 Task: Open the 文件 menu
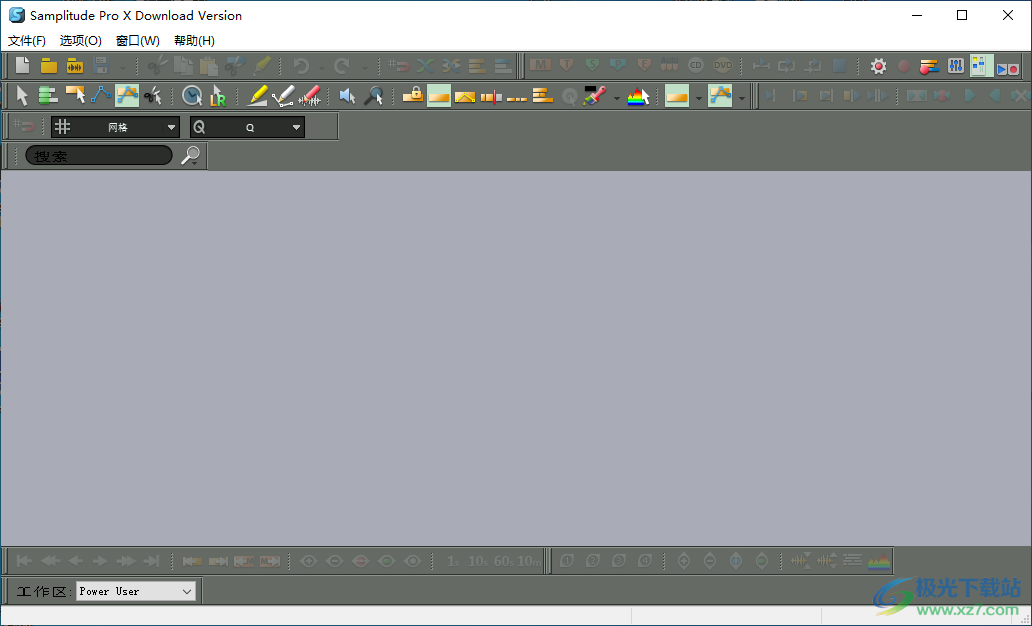click(26, 40)
